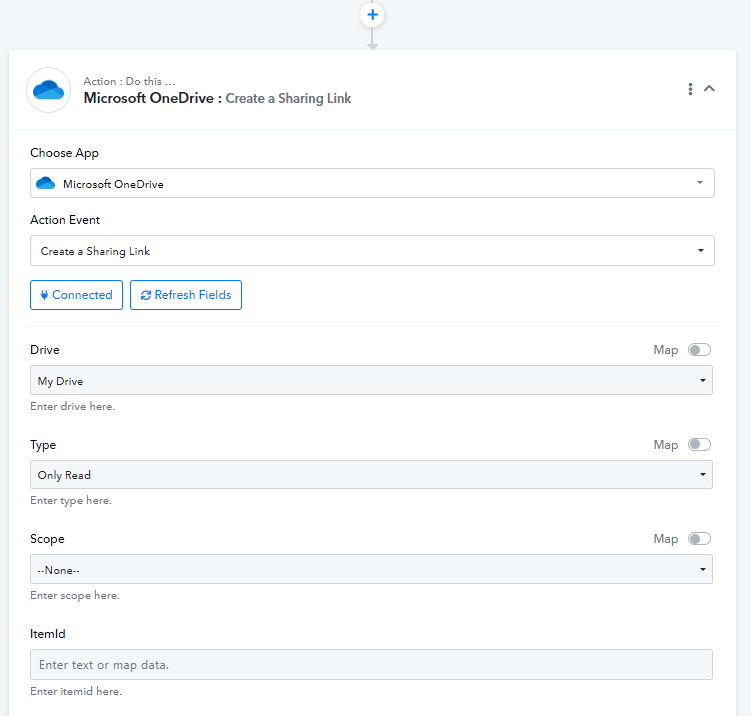Open the three-dot action menu
The image size is (751, 716).
click(x=690, y=89)
